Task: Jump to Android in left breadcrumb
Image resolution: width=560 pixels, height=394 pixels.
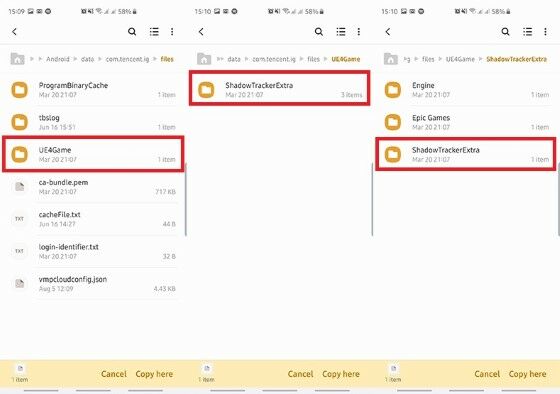Action: [x=58, y=59]
